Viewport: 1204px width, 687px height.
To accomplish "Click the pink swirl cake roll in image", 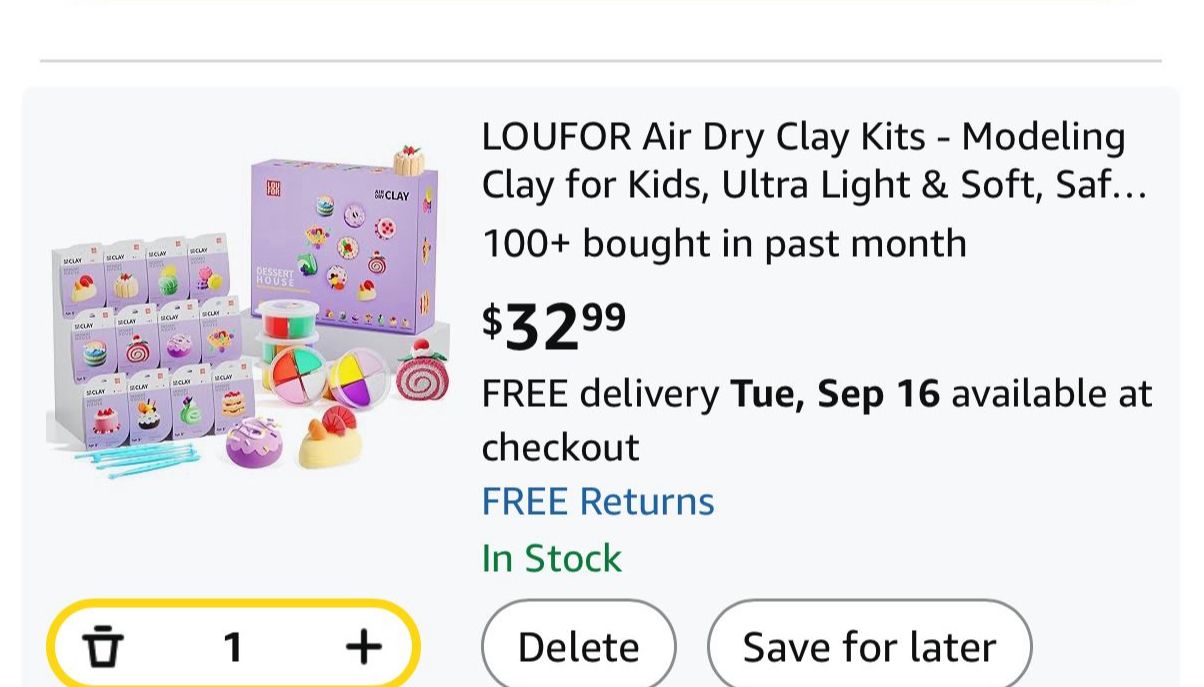I will click(x=422, y=375).
